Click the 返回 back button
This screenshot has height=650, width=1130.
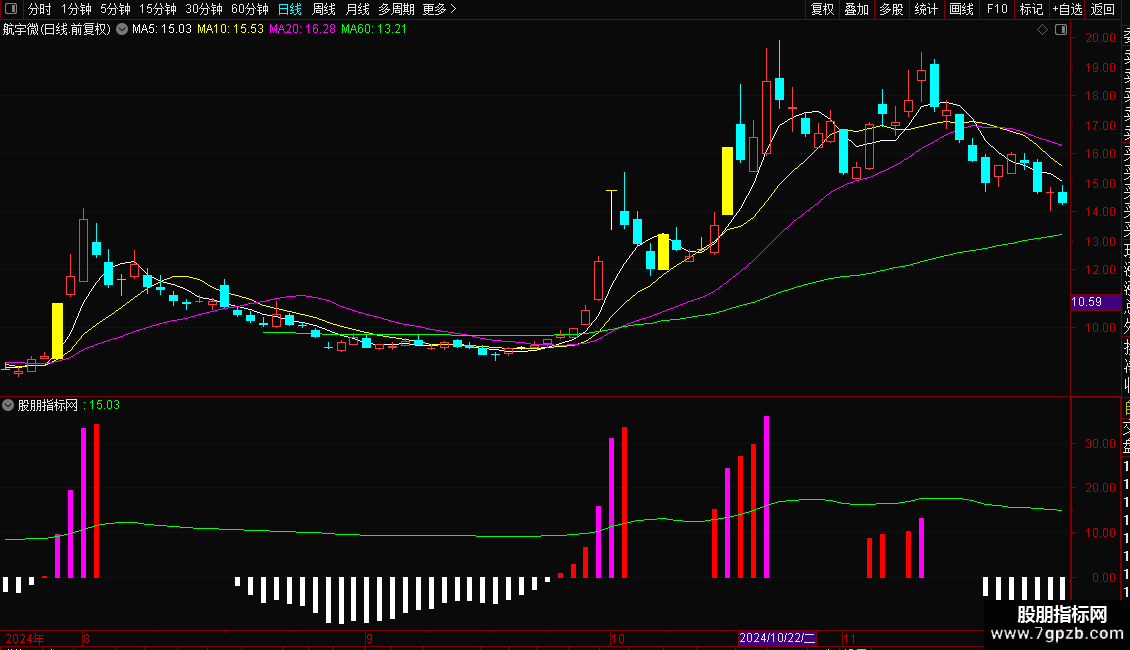pos(1103,9)
